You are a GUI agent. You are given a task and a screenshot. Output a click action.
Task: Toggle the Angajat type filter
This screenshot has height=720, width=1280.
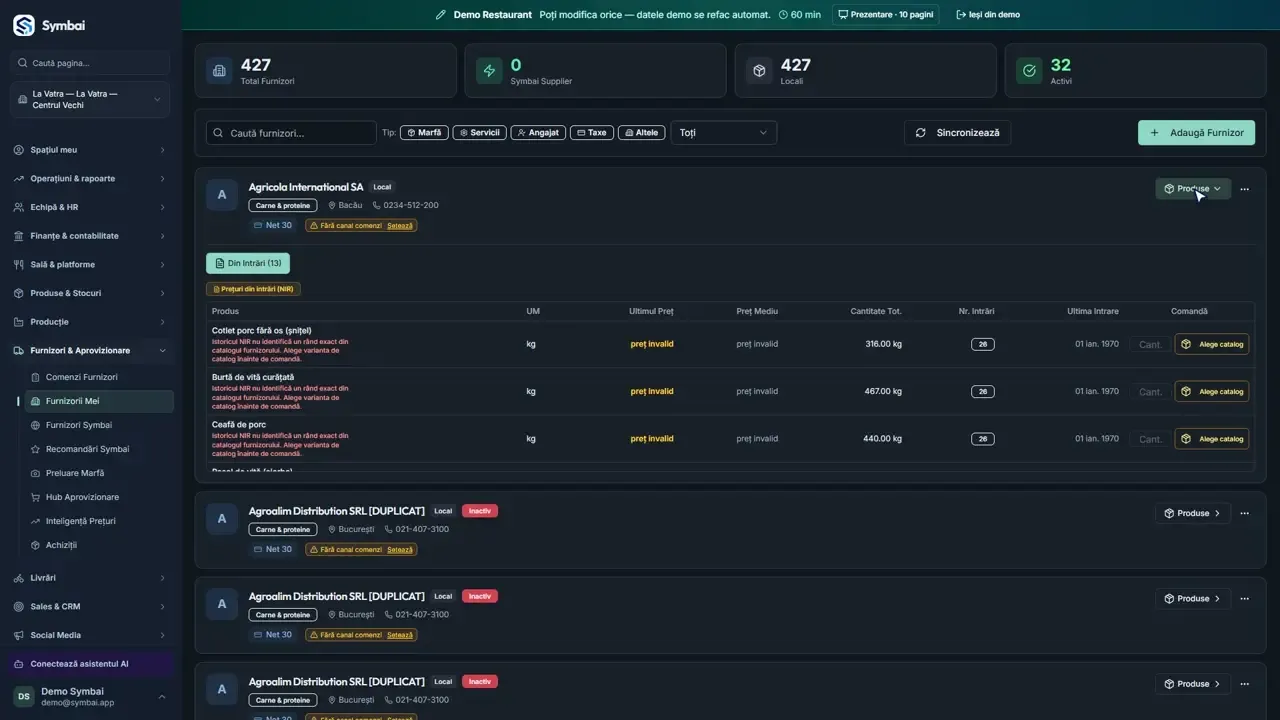(538, 133)
